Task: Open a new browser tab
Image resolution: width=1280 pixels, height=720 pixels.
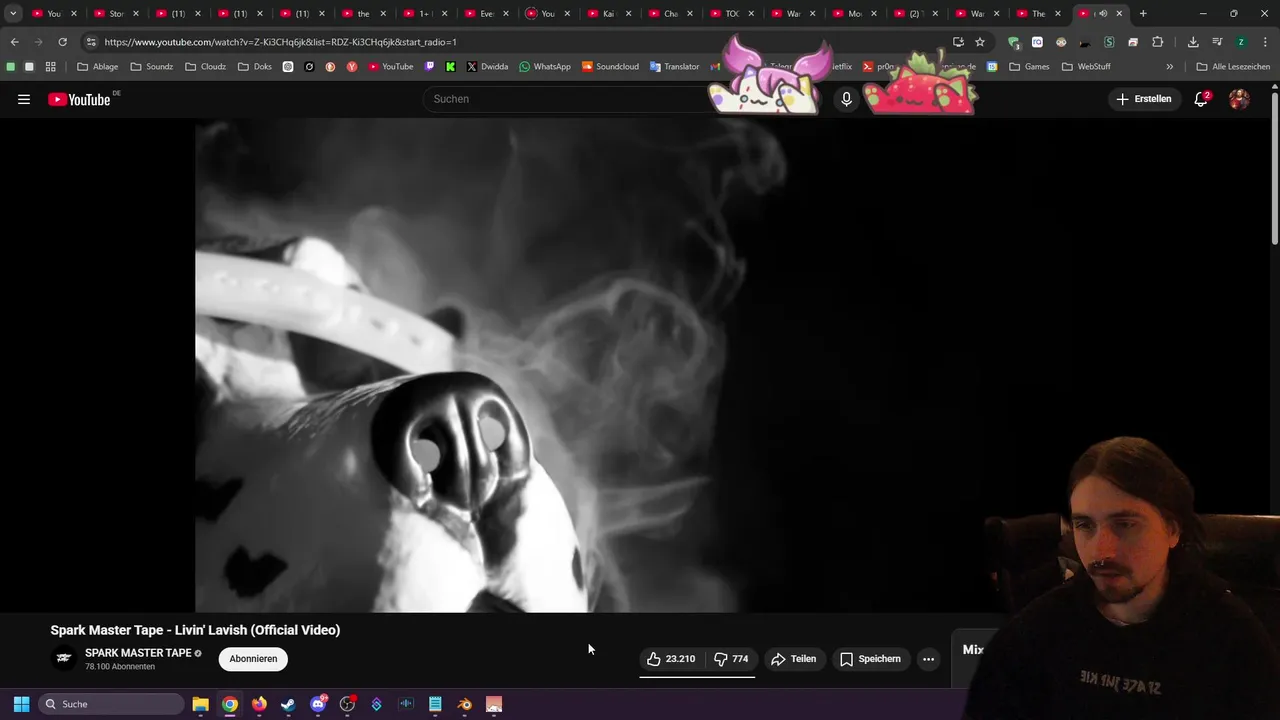Action: pyautogui.click(x=1143, y=14)
